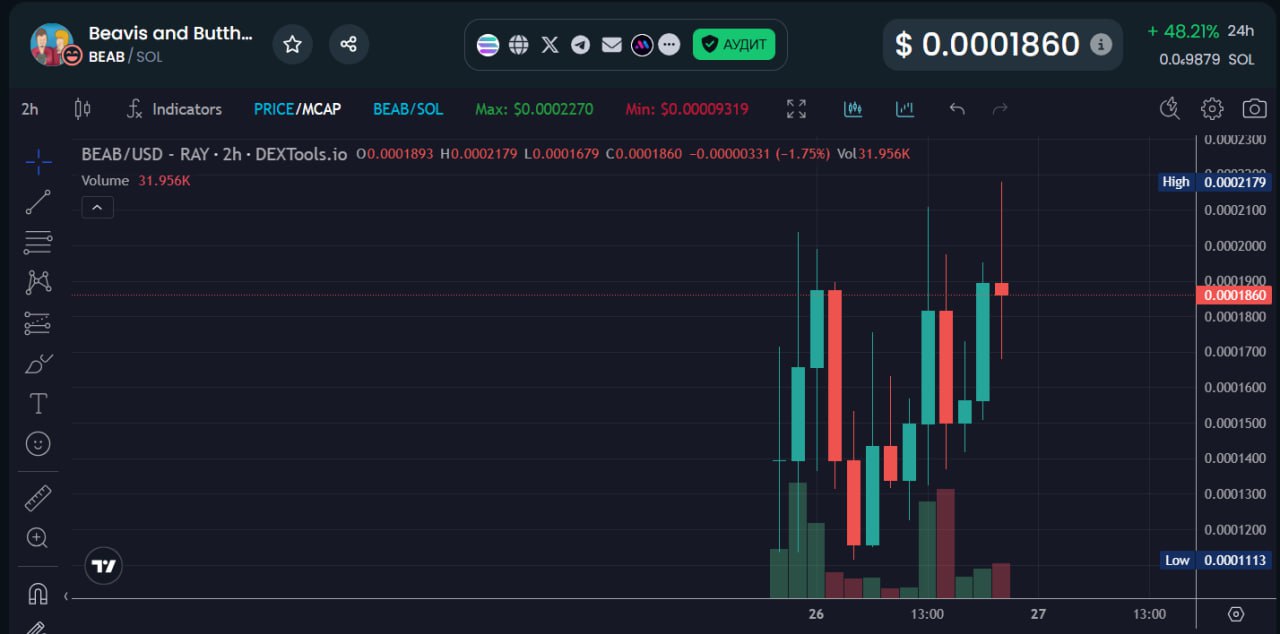
Task: Toggle fullscreen chart view icon
Action: click(x=796, y=109)
